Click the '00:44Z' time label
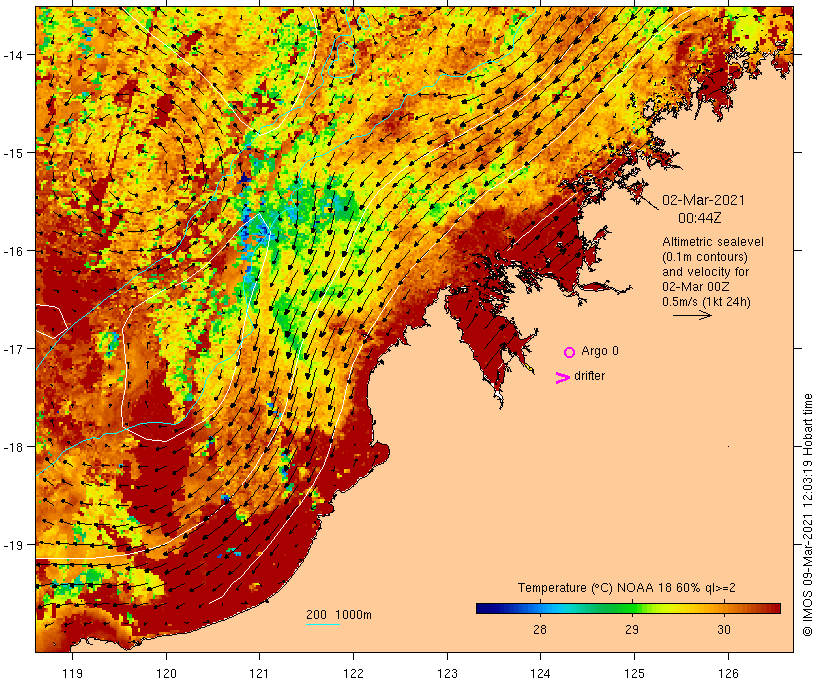The width and height of the screenshot is (820, 680). [700, 218]
